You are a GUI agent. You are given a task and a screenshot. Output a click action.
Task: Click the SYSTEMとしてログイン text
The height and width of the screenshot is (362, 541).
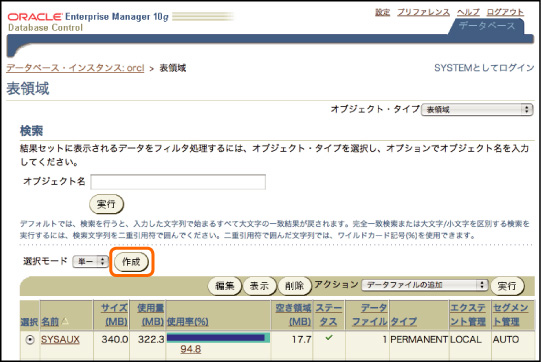[484, 68]
